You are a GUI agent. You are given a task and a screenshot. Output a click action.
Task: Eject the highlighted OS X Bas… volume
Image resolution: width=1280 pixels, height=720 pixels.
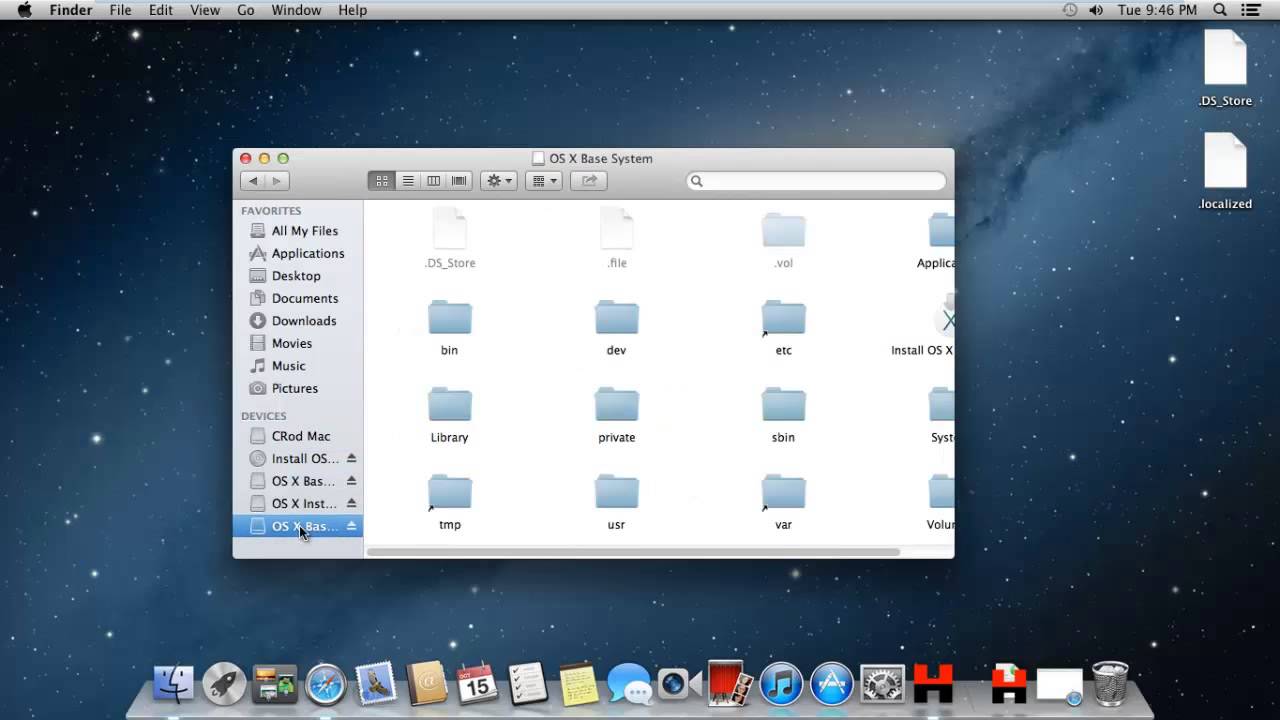point(351,526)
